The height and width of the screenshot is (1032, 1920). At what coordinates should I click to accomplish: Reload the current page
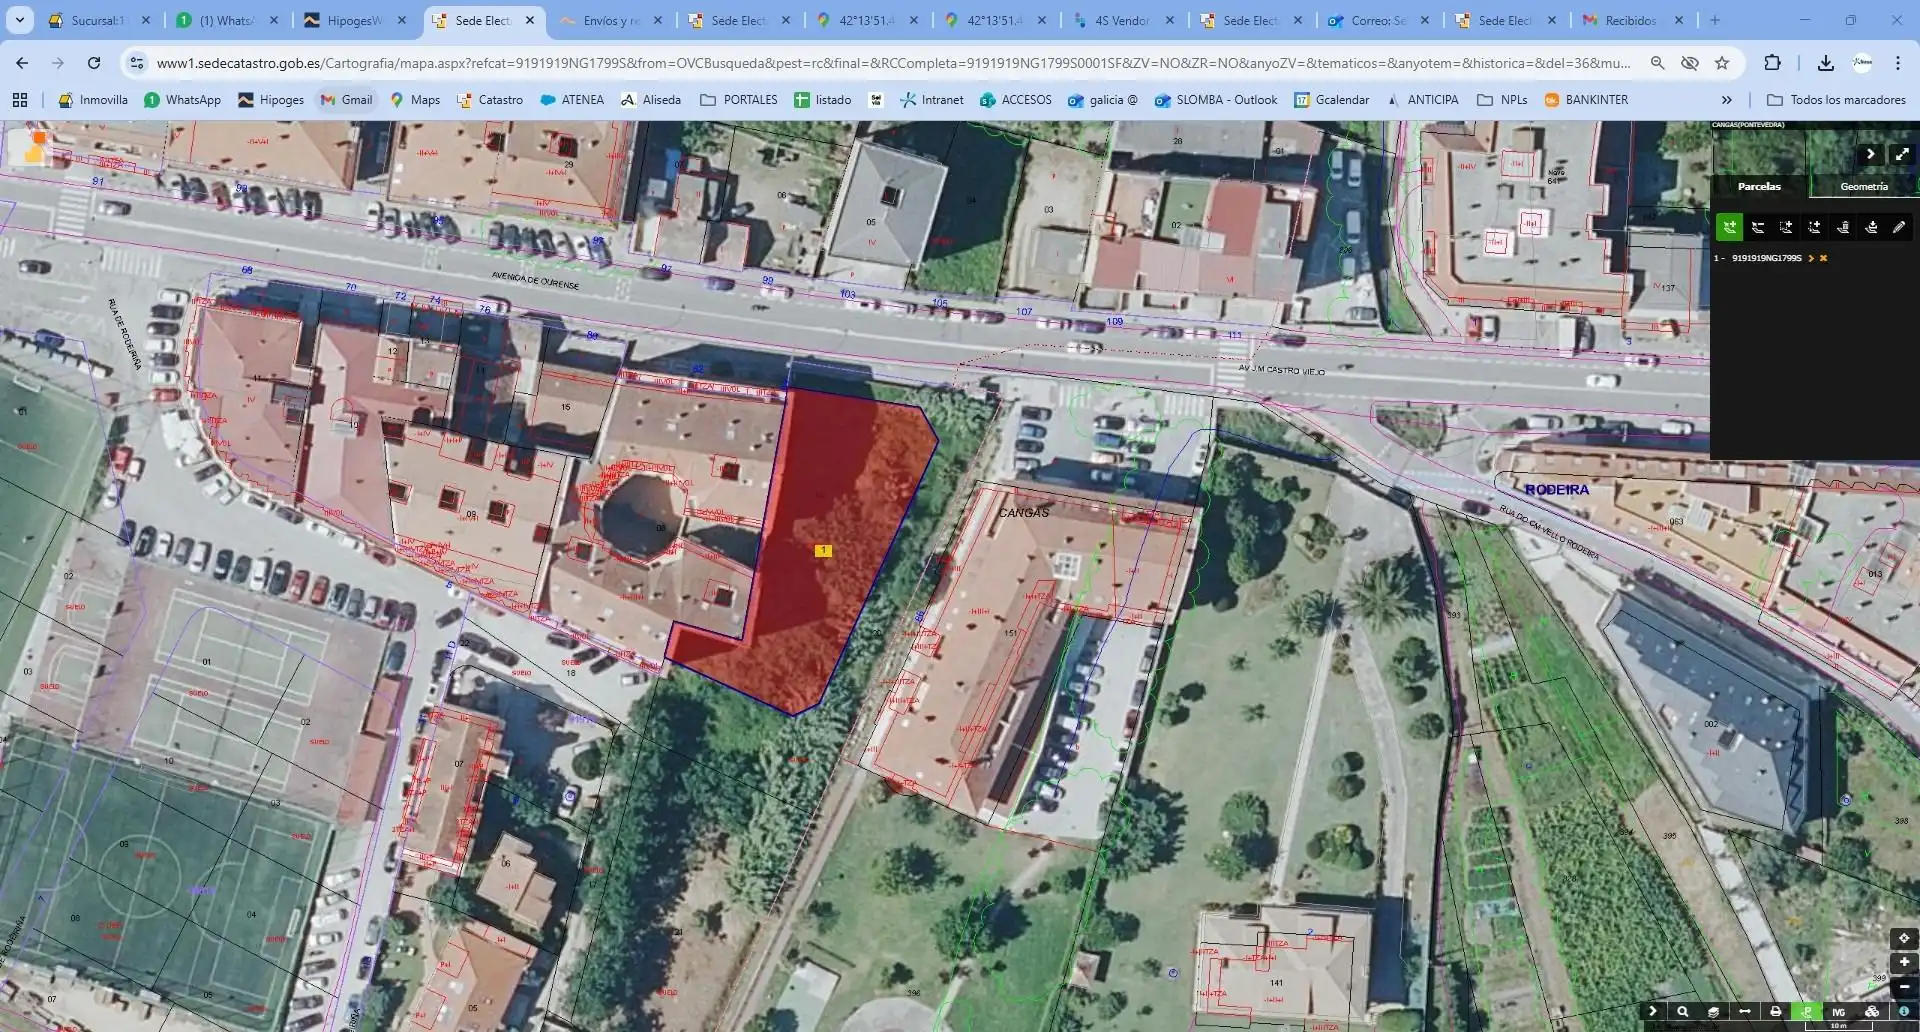[93, 63]
